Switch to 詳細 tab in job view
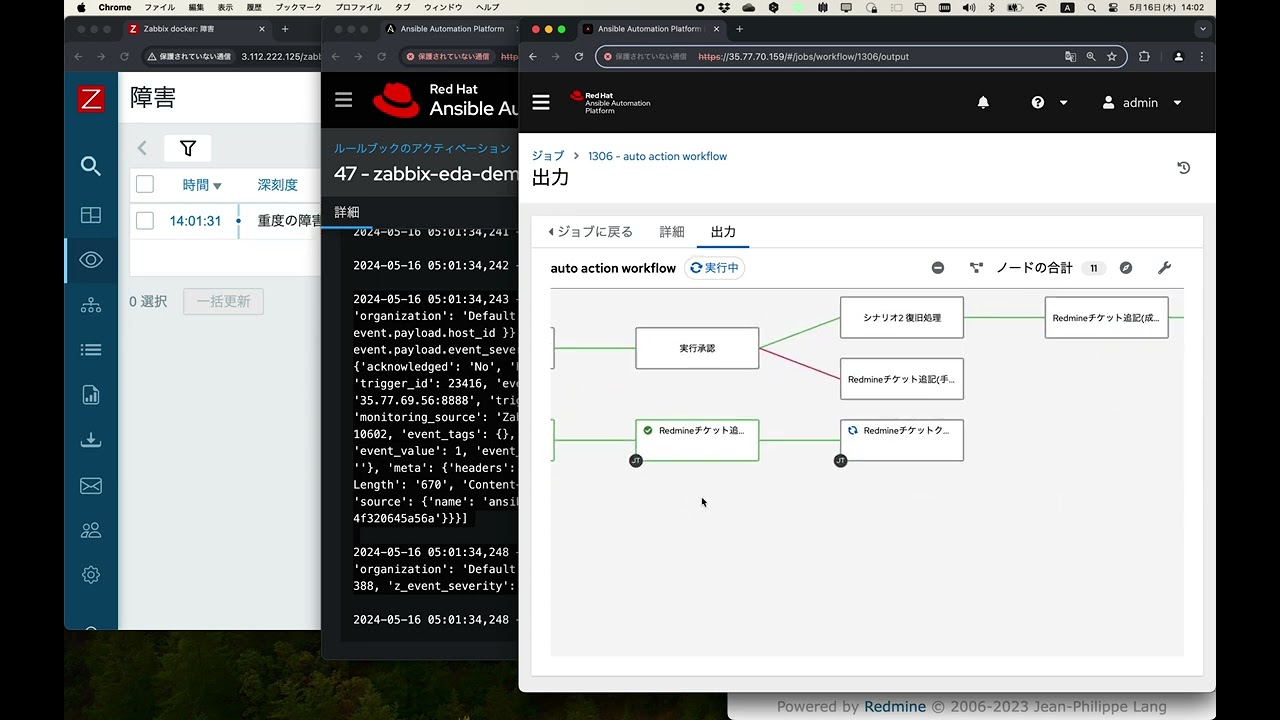Viewport: 1280px width, 720px height. pos(672,232)
